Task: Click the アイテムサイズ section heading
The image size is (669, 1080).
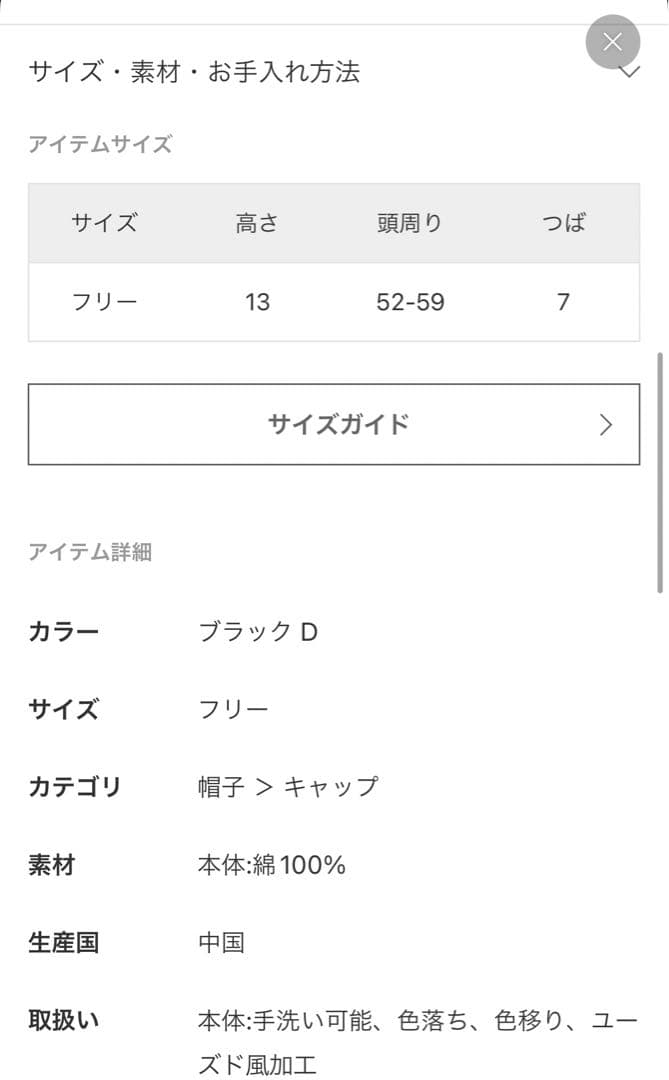Action: (x=101, y=144)
